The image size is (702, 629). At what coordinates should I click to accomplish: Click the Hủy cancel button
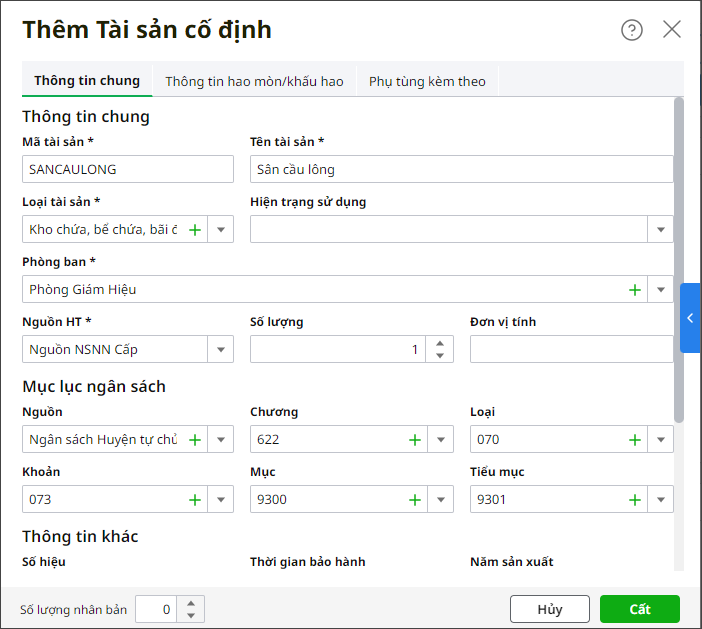[550, 609]
